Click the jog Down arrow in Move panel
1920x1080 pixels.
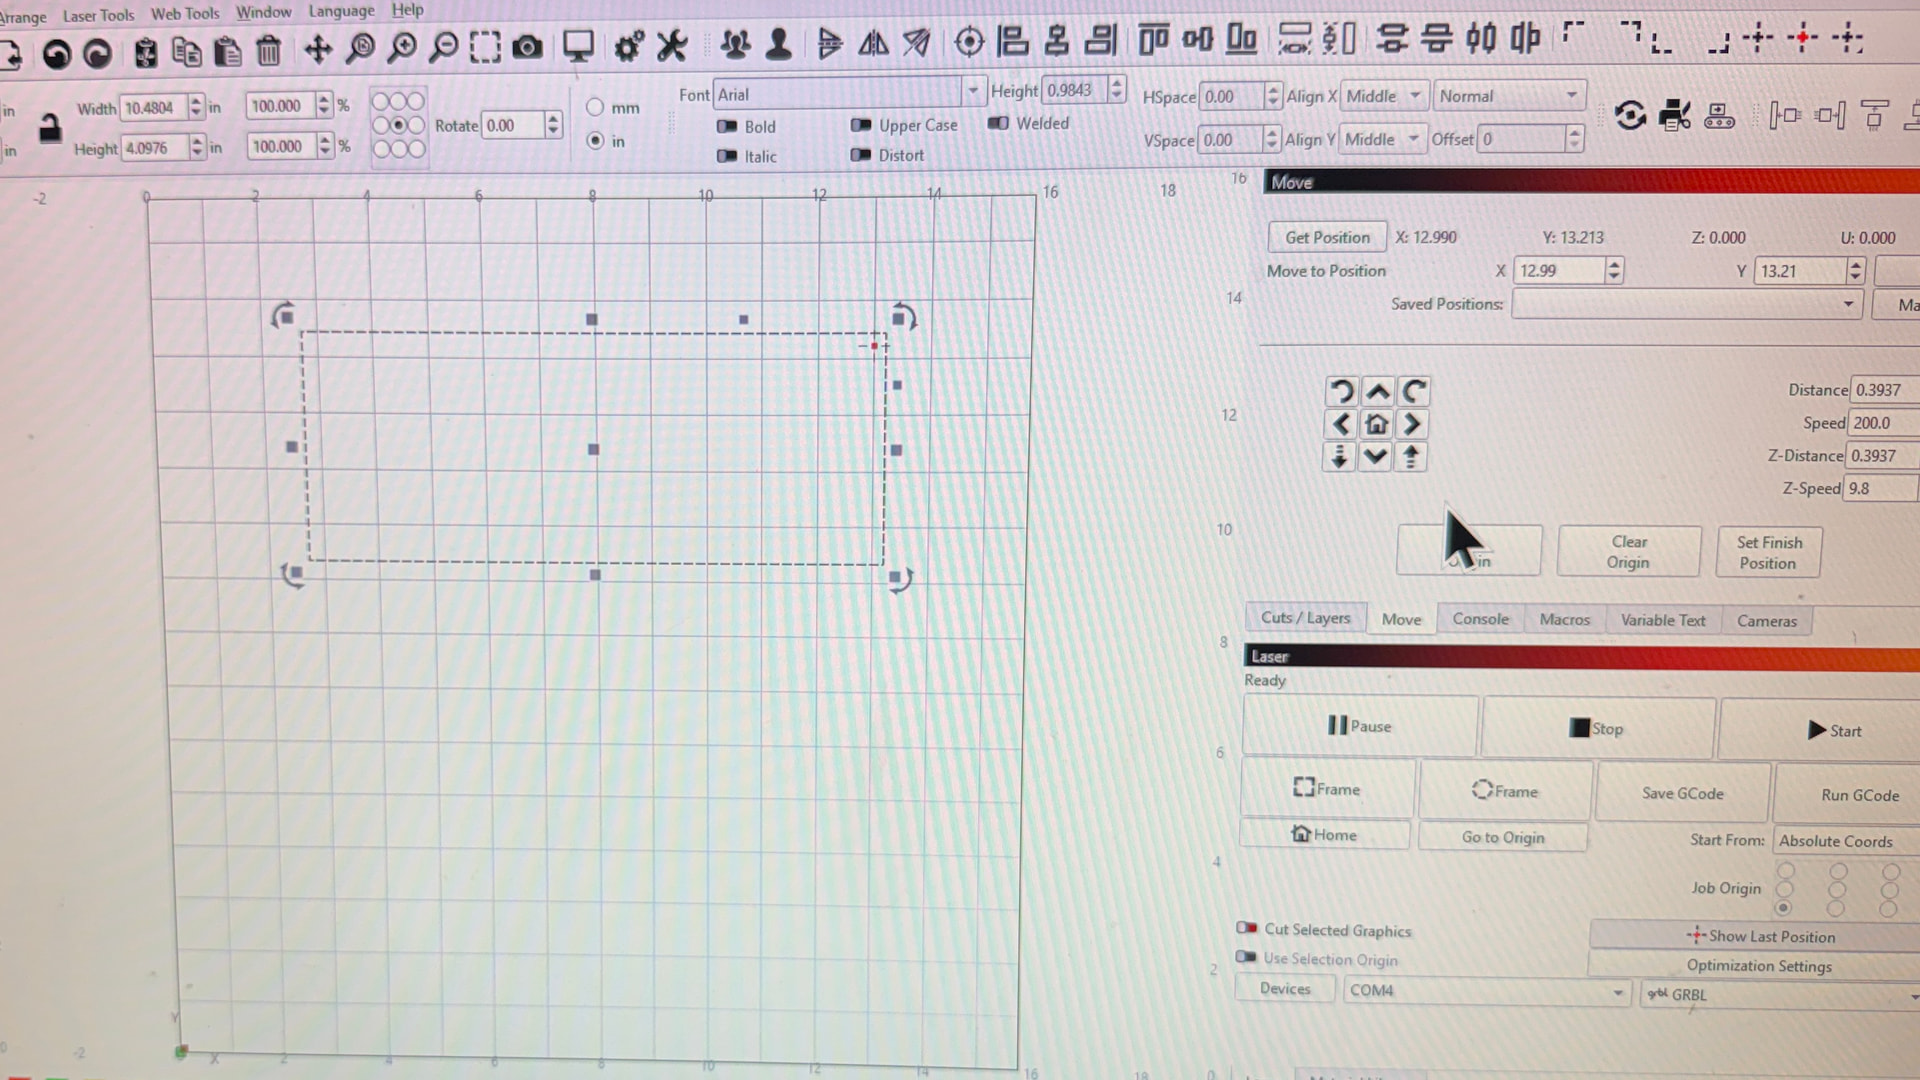click(1376, 457)
